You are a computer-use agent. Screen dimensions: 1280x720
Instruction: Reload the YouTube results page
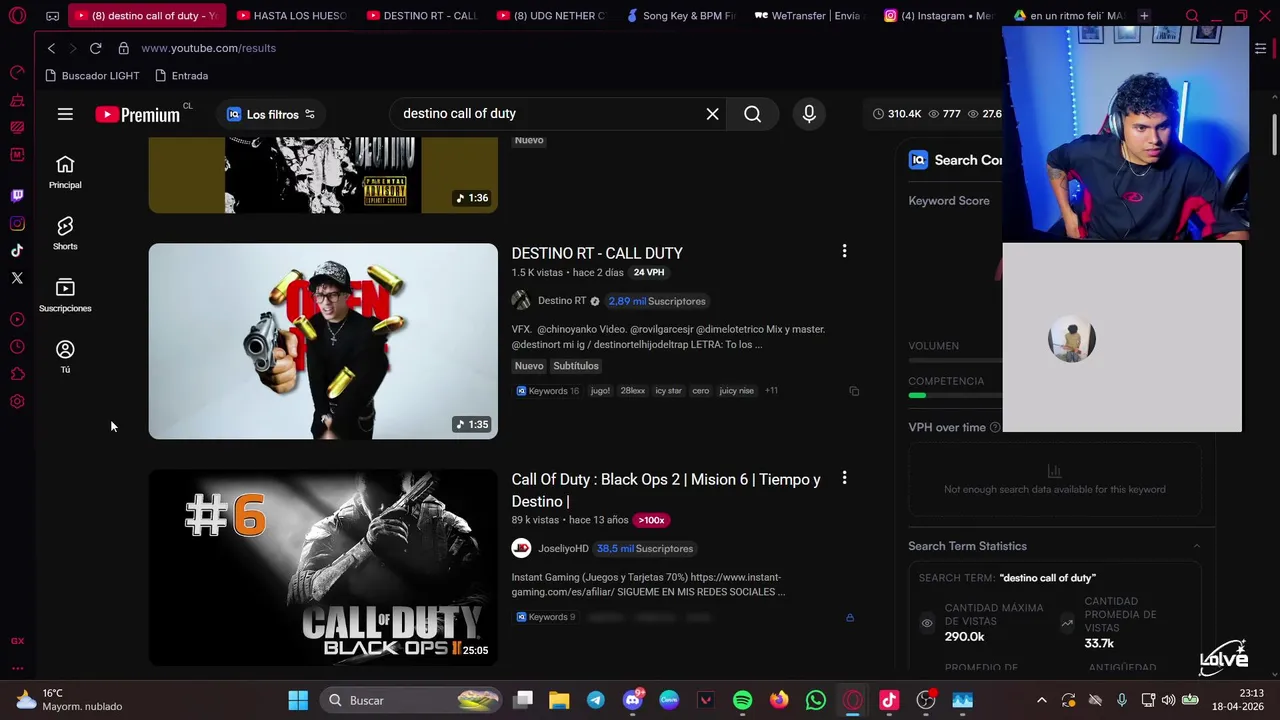[95, 48]
